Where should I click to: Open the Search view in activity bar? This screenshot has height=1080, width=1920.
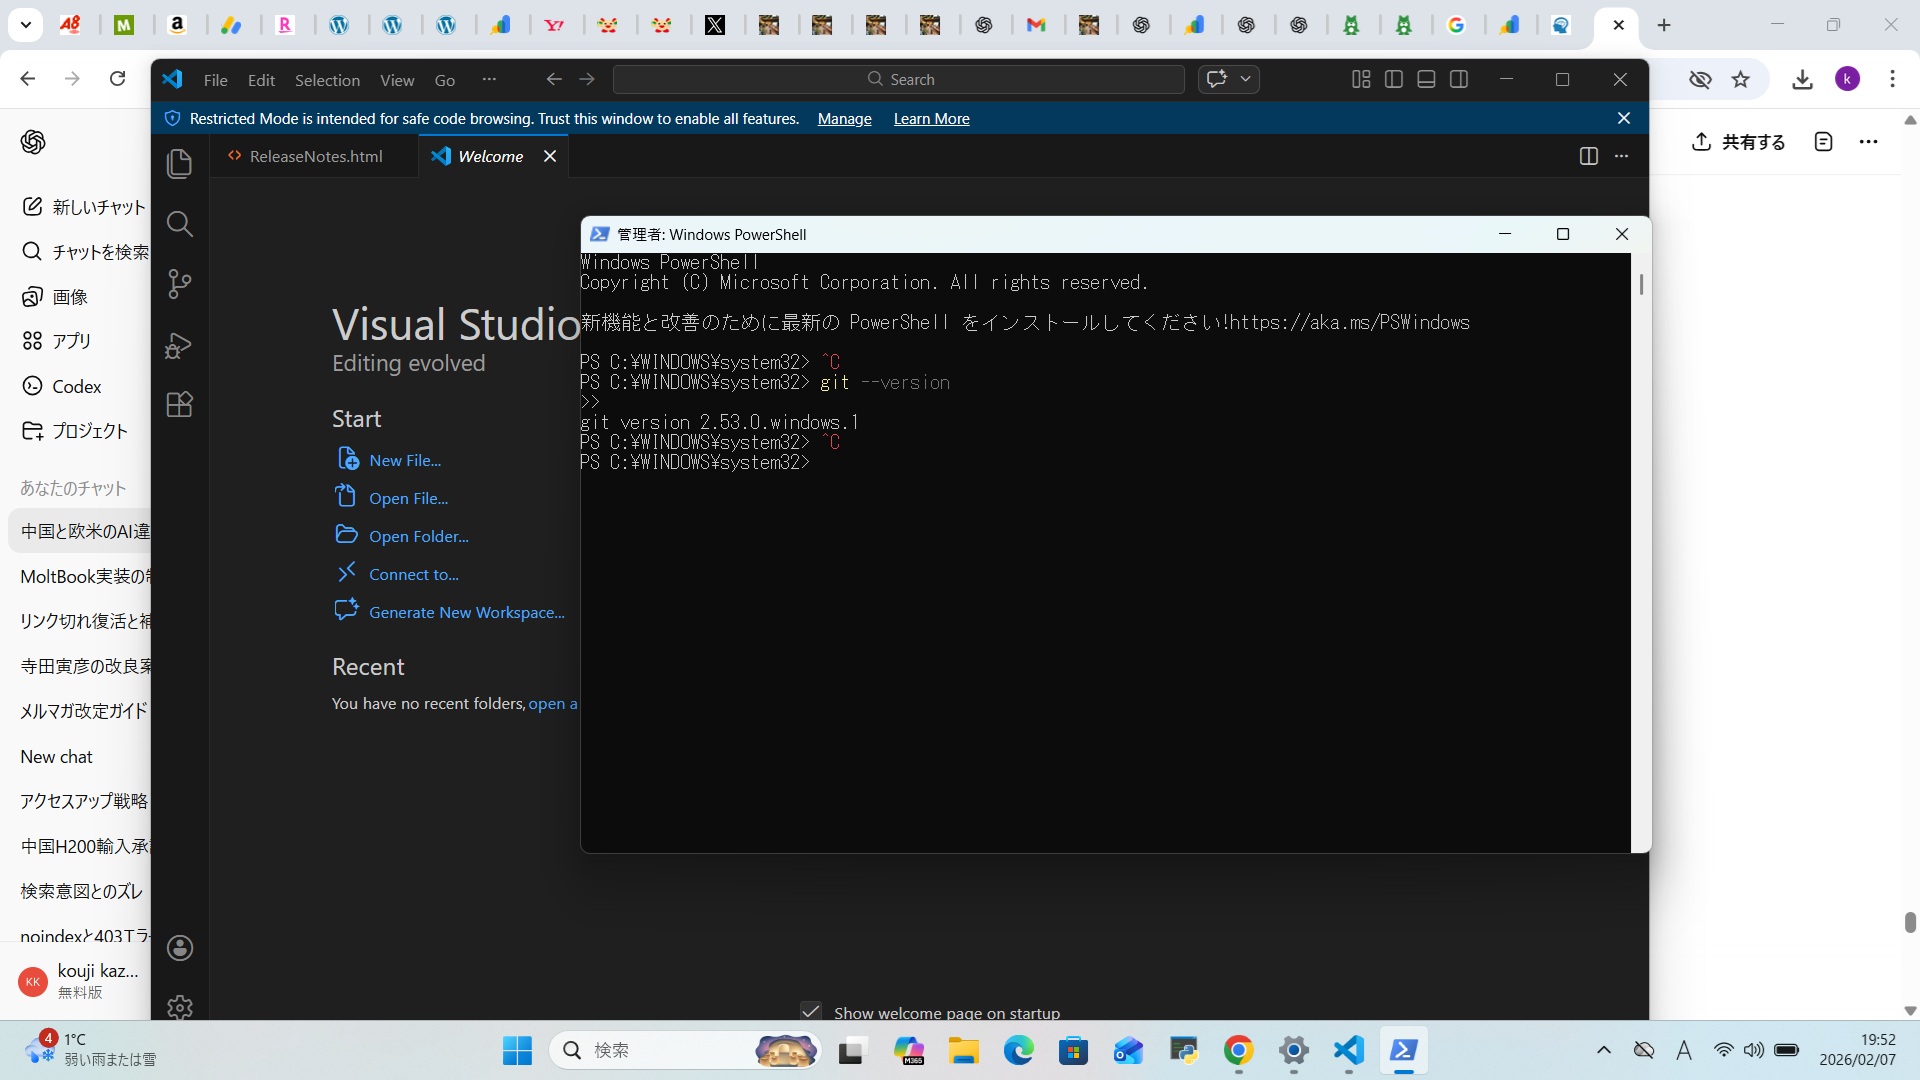click(180, 224)
